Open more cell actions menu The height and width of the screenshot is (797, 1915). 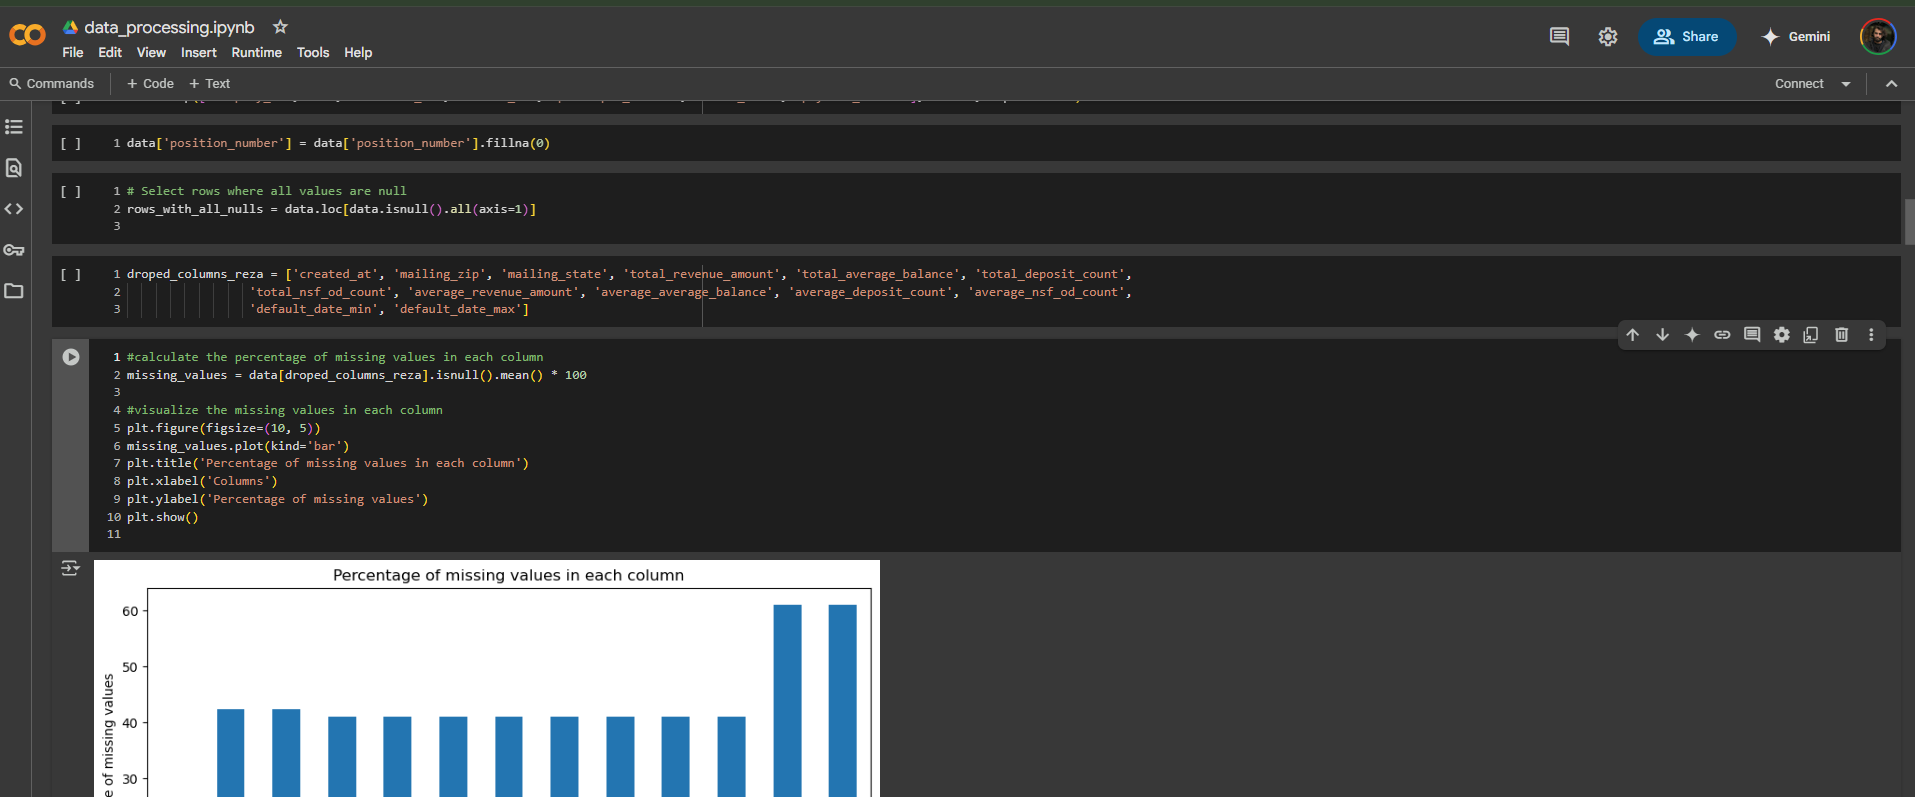pos(1871,335)
